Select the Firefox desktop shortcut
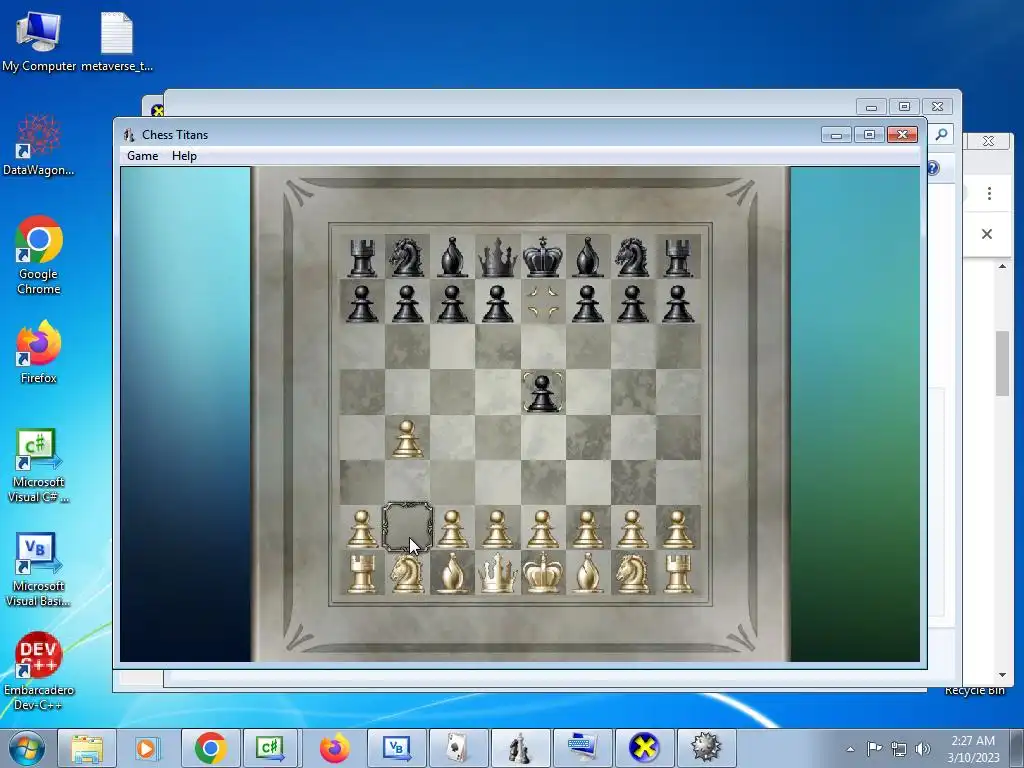1024x768 pixels. pyautogui.click(x=39, y=352)
